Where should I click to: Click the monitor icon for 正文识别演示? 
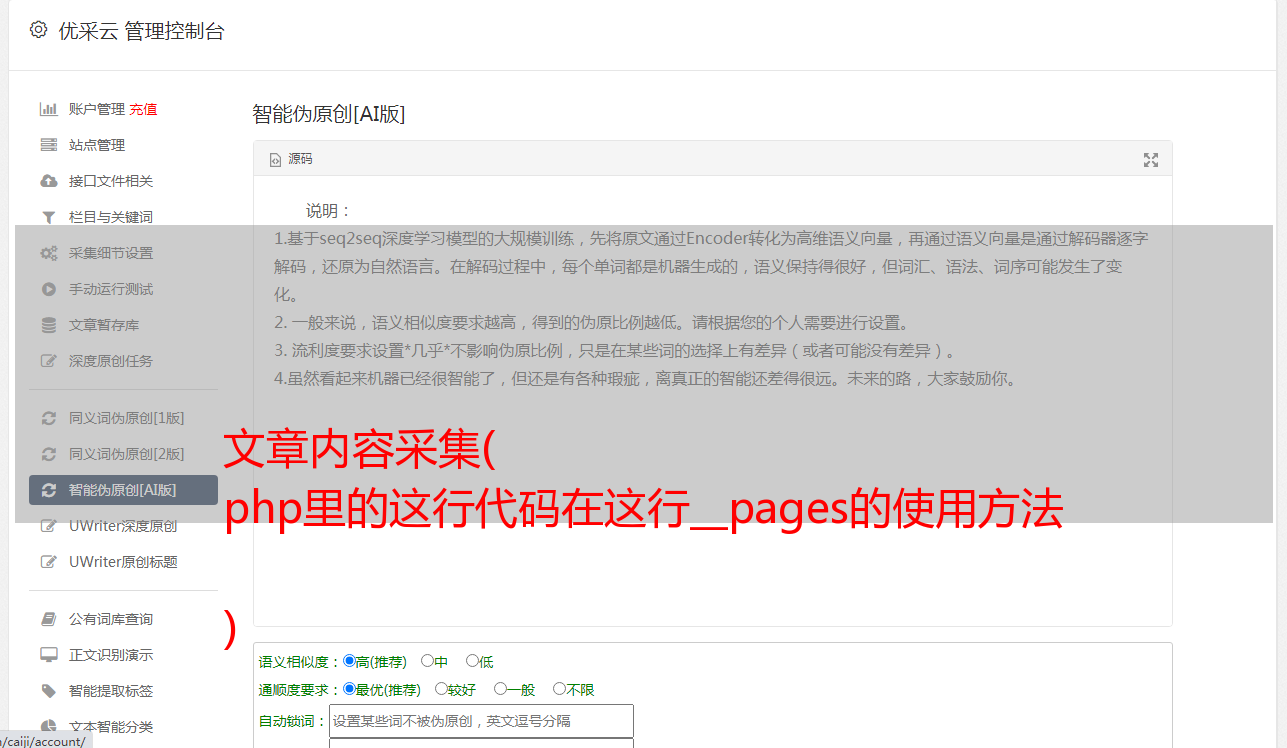point(48,655)
